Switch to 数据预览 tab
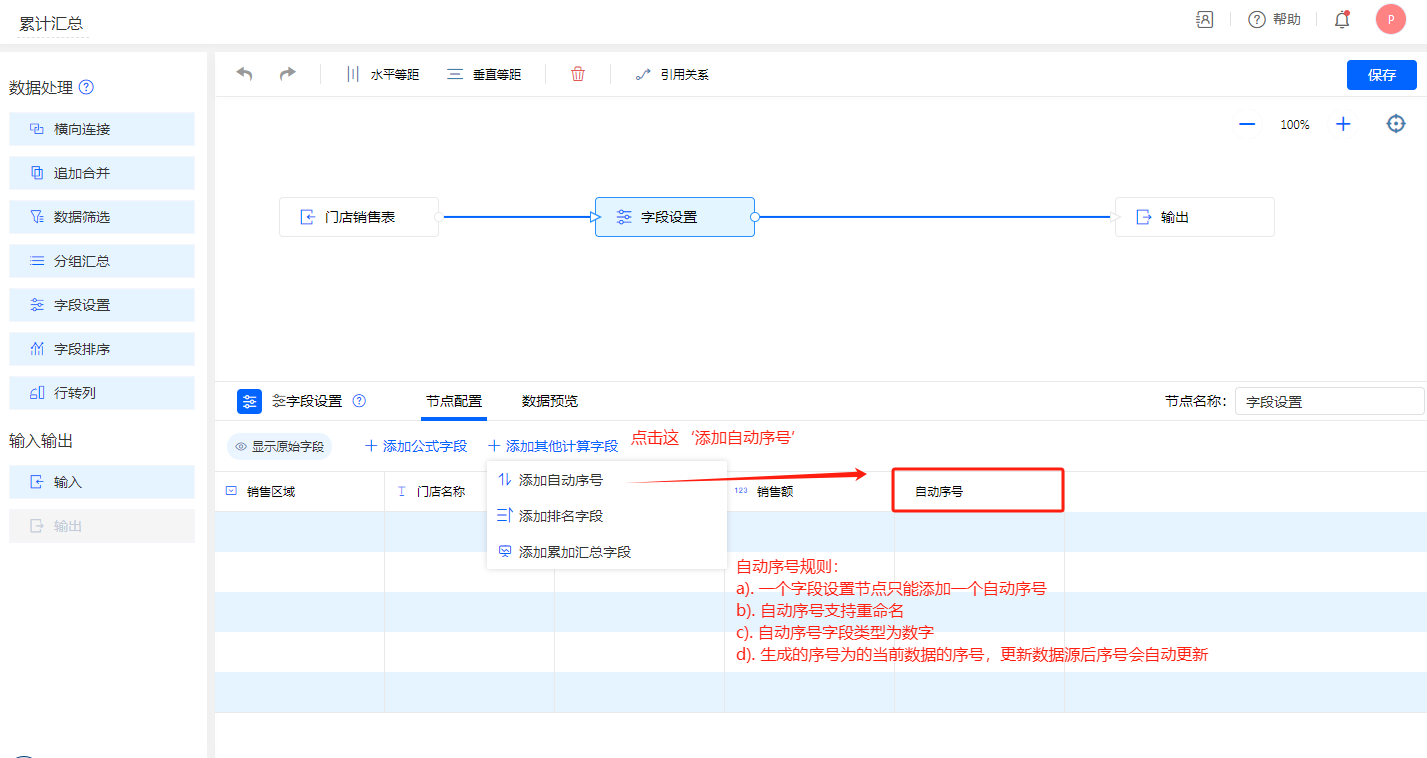The width and height of the screenshot is (1427, 758). [x=549, y=401]
